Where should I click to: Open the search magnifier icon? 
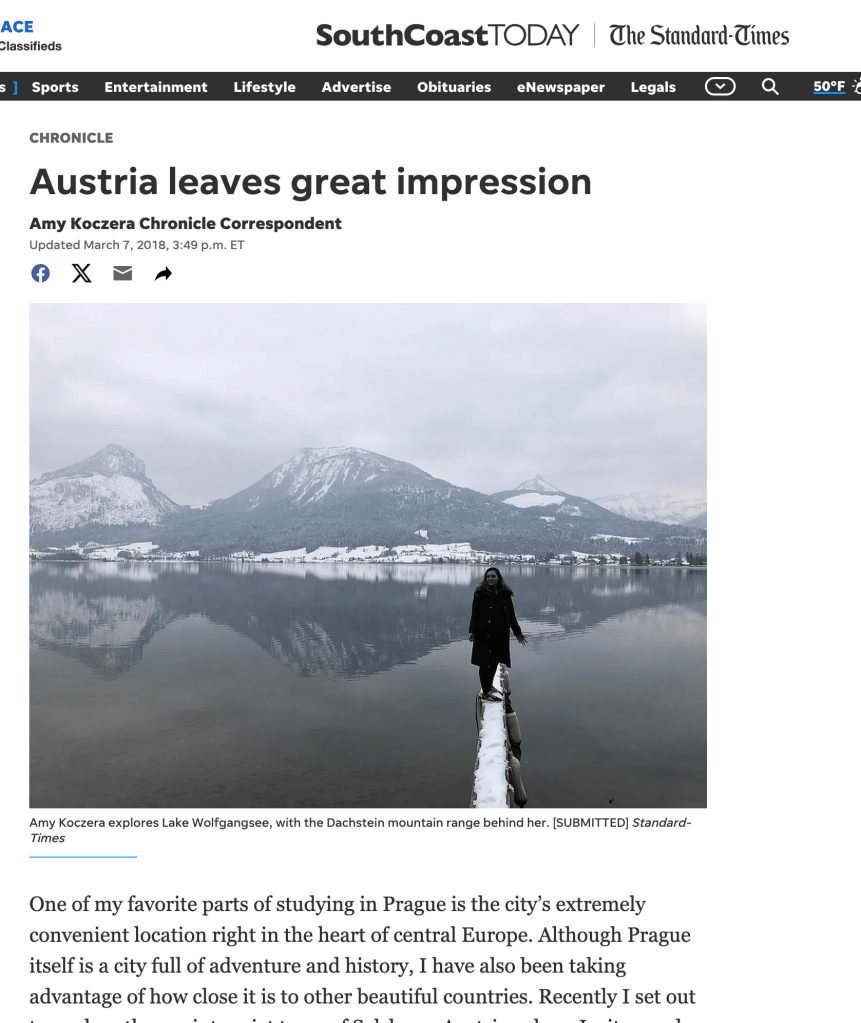[770, 86]
